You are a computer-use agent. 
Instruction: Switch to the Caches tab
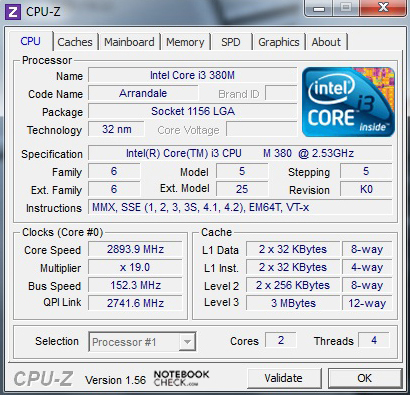pyautogui.click(x=75, y=42)
